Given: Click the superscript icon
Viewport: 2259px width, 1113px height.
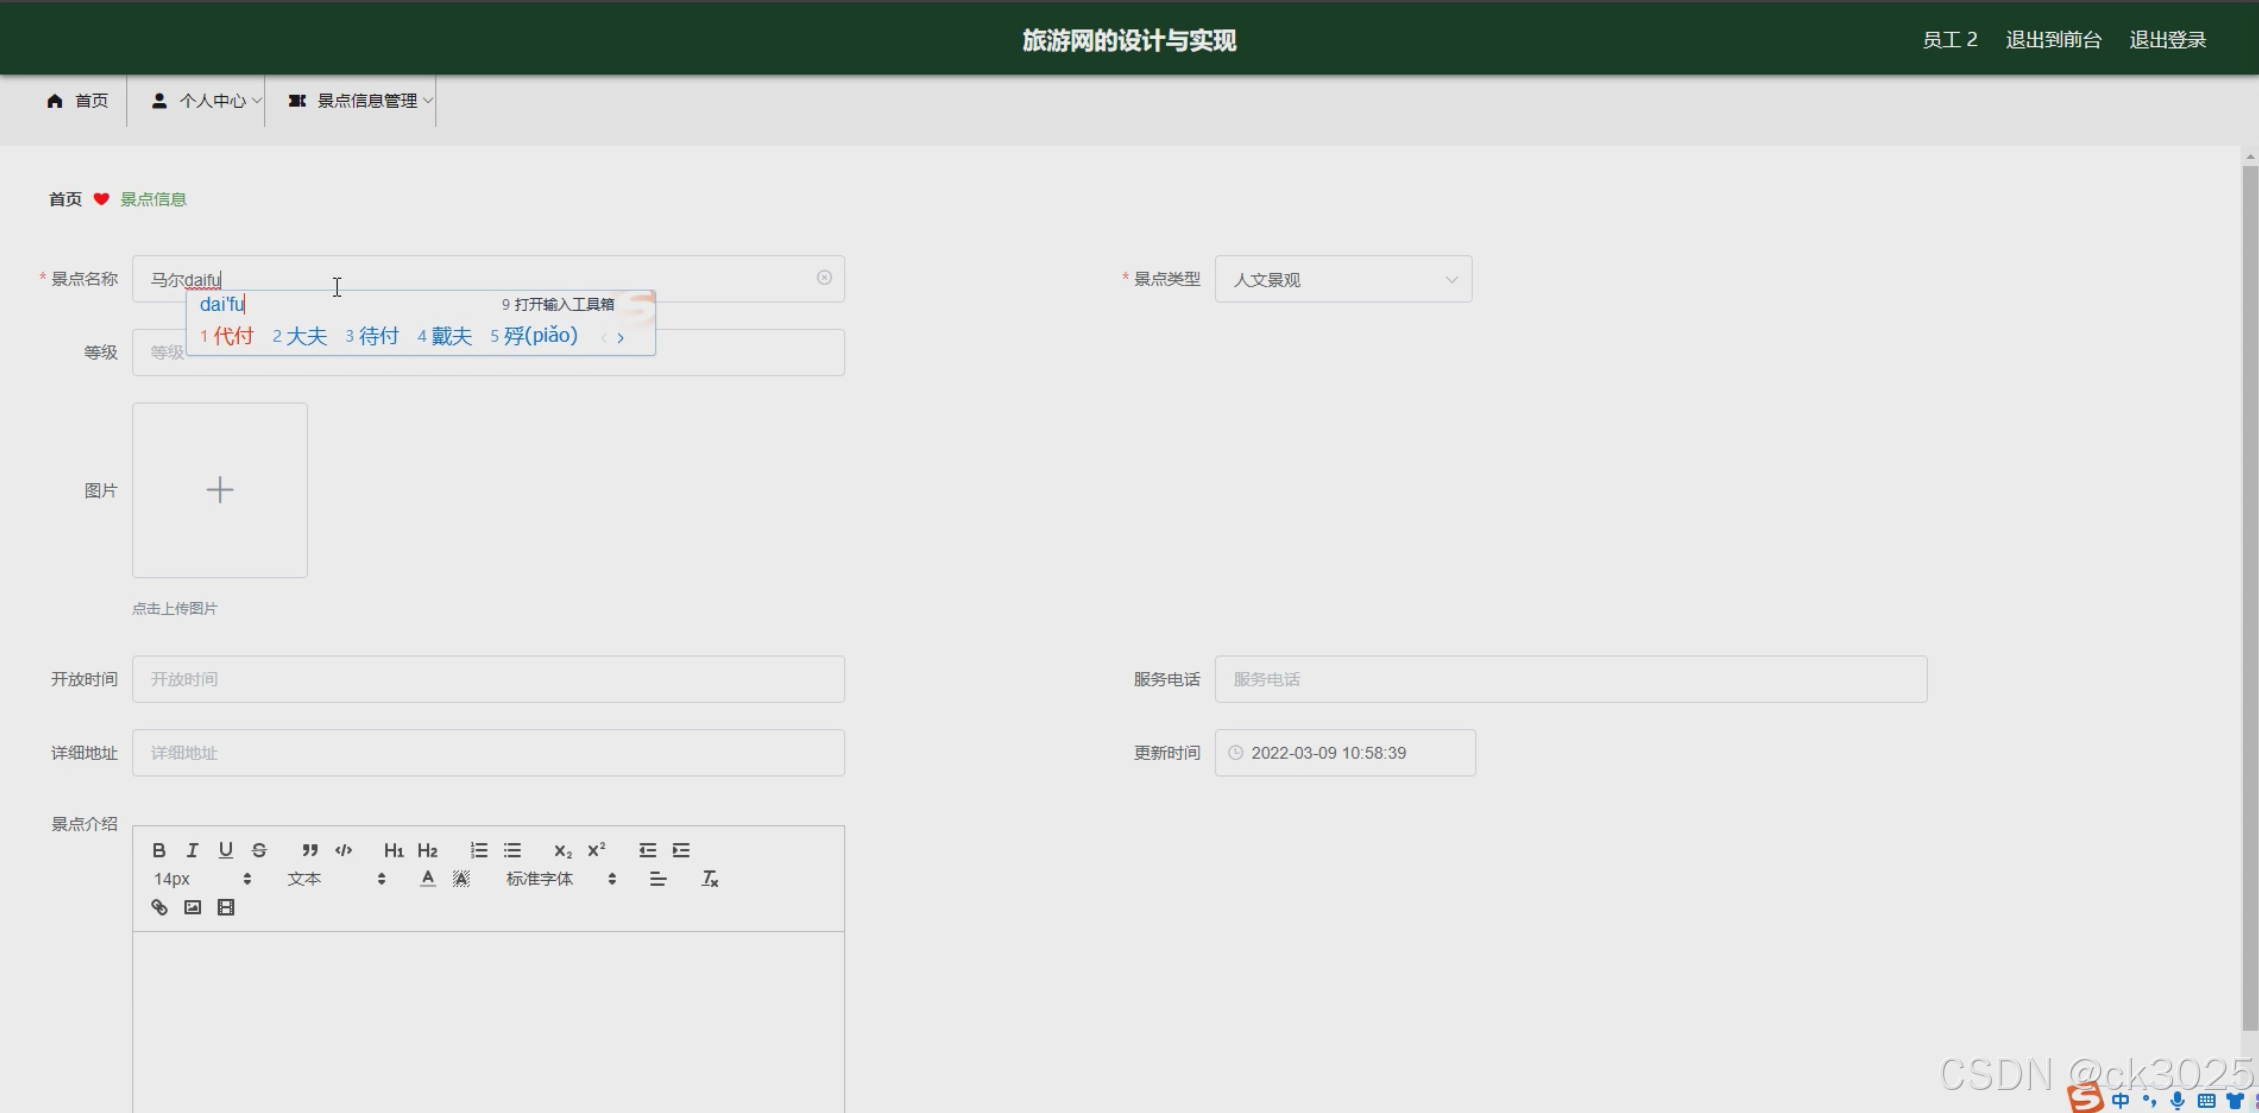Looking at the screenshot, I should pyautogui.click(x=597, y=850).
